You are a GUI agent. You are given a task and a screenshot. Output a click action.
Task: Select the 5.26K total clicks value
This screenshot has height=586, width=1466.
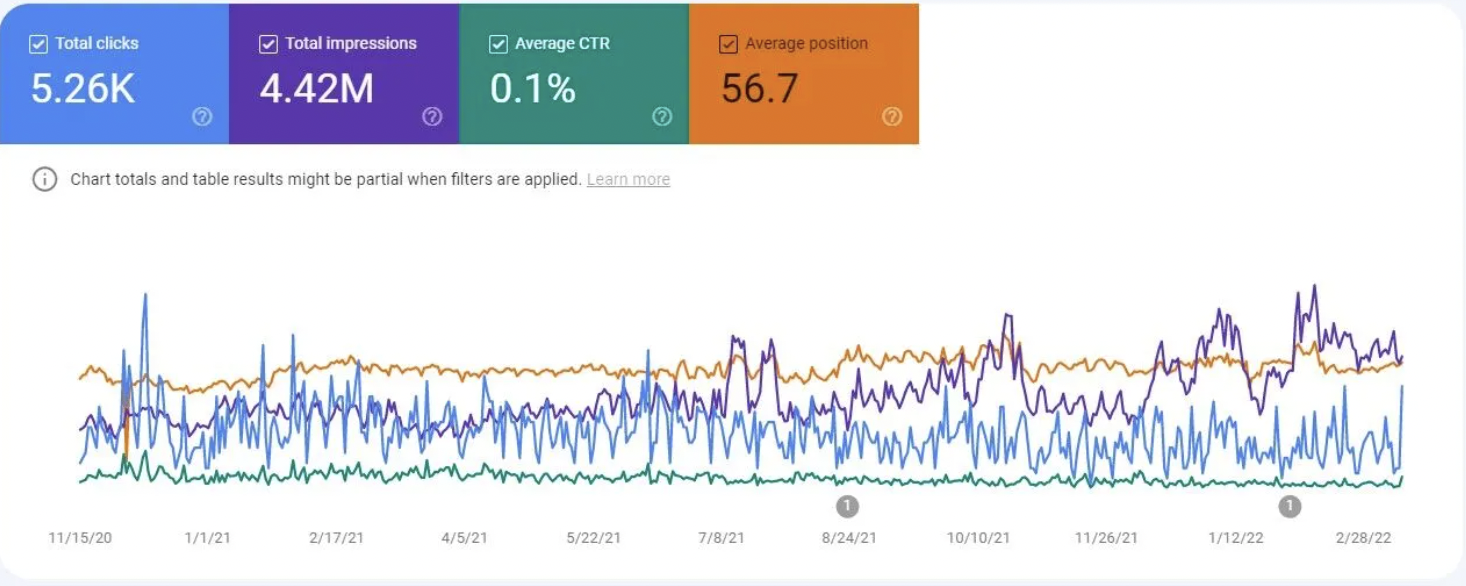pos(83,89)
